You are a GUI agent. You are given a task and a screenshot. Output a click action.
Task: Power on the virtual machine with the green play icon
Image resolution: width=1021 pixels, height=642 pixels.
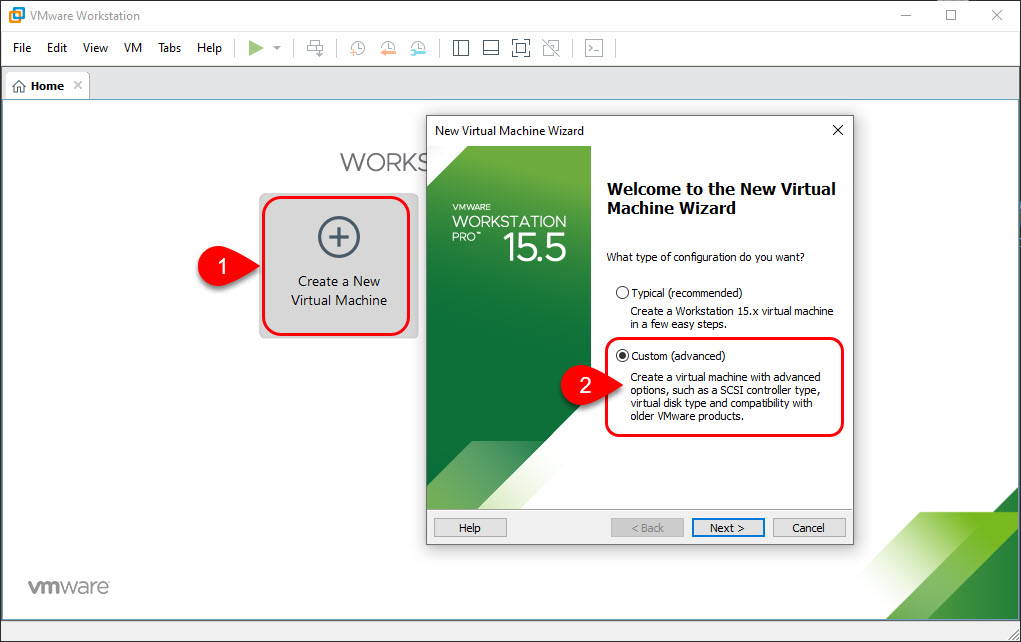point(256,48)
